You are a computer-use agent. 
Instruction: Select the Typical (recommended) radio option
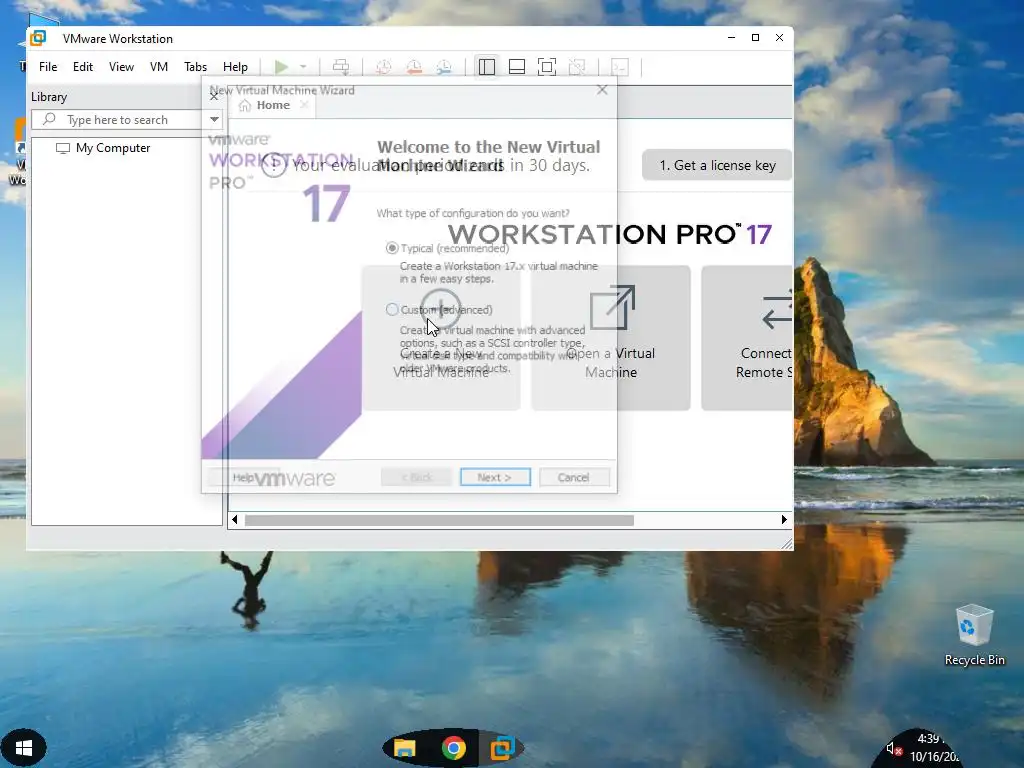(x=392, y=248)
